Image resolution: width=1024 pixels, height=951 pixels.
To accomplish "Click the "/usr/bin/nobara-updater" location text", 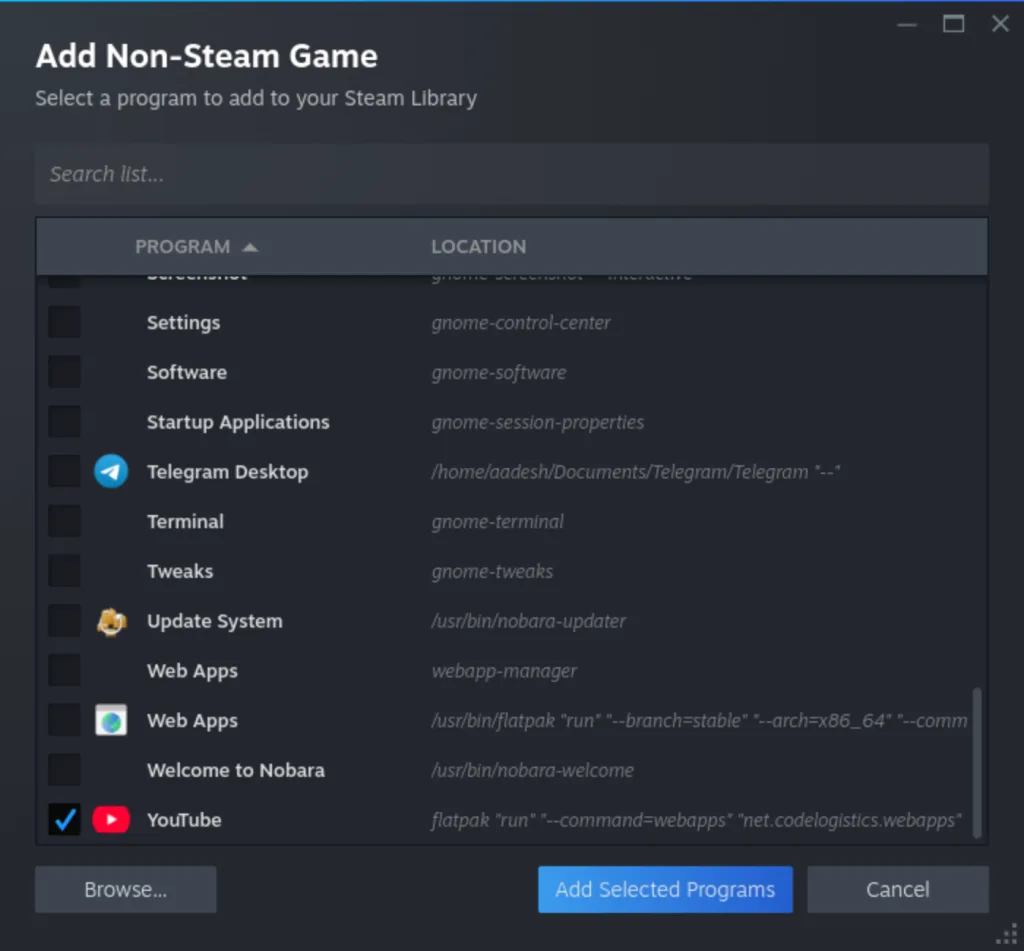I will (x=528, y=621).
